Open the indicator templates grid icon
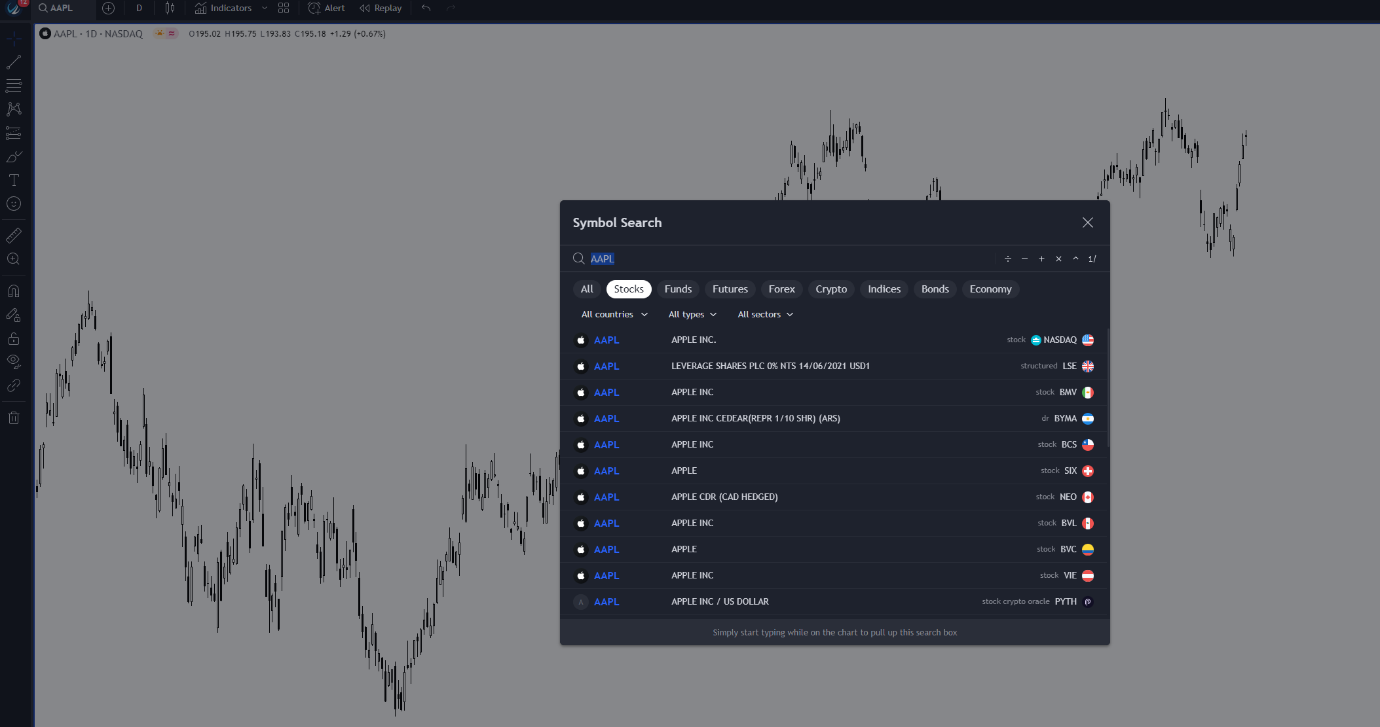1380x727 pixels. (284, 8)
